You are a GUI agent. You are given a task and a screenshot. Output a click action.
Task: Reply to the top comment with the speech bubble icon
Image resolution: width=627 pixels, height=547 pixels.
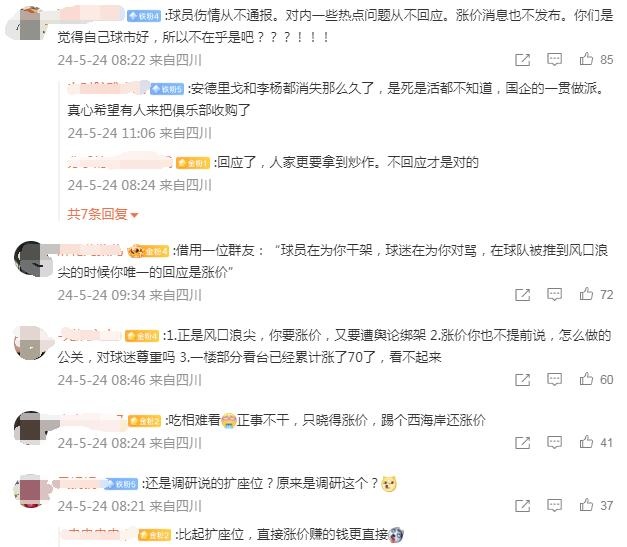[x=554, y=60]
